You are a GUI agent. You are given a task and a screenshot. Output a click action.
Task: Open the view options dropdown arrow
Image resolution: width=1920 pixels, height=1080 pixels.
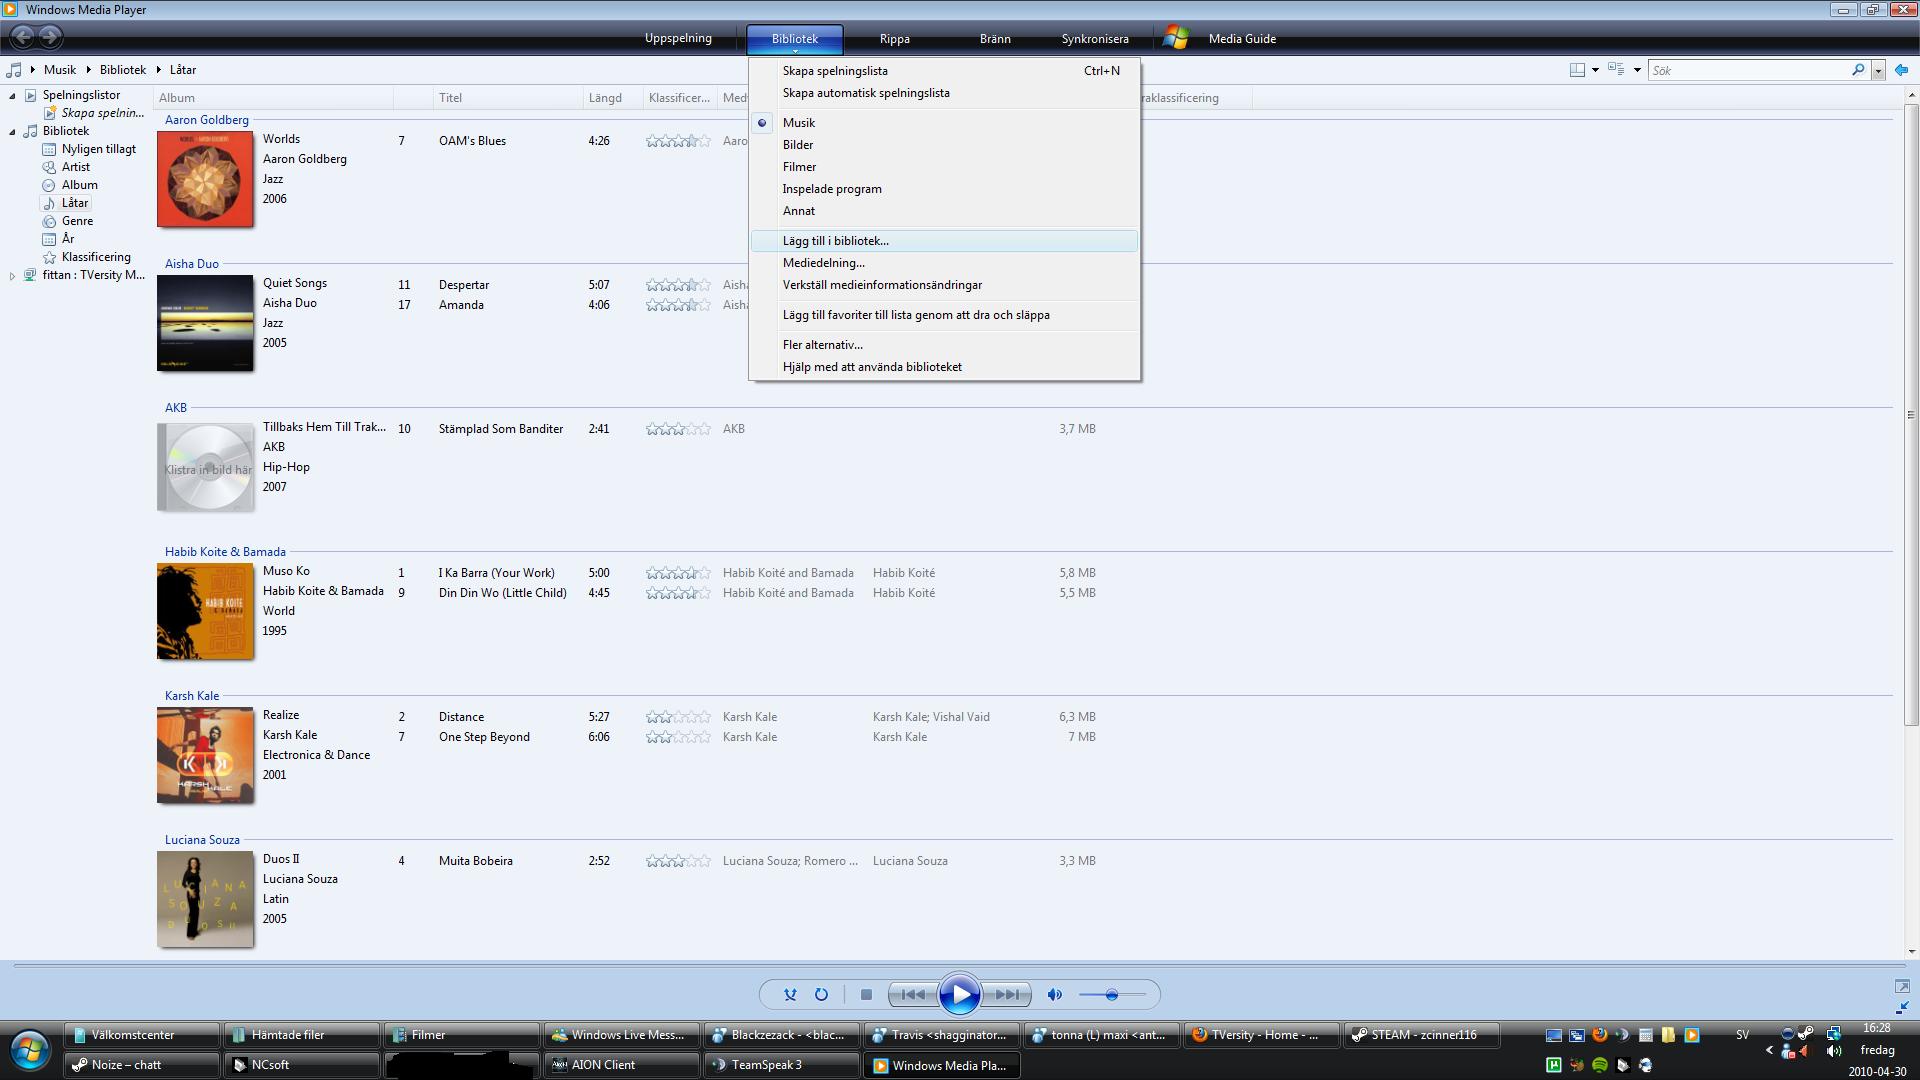1637,70
